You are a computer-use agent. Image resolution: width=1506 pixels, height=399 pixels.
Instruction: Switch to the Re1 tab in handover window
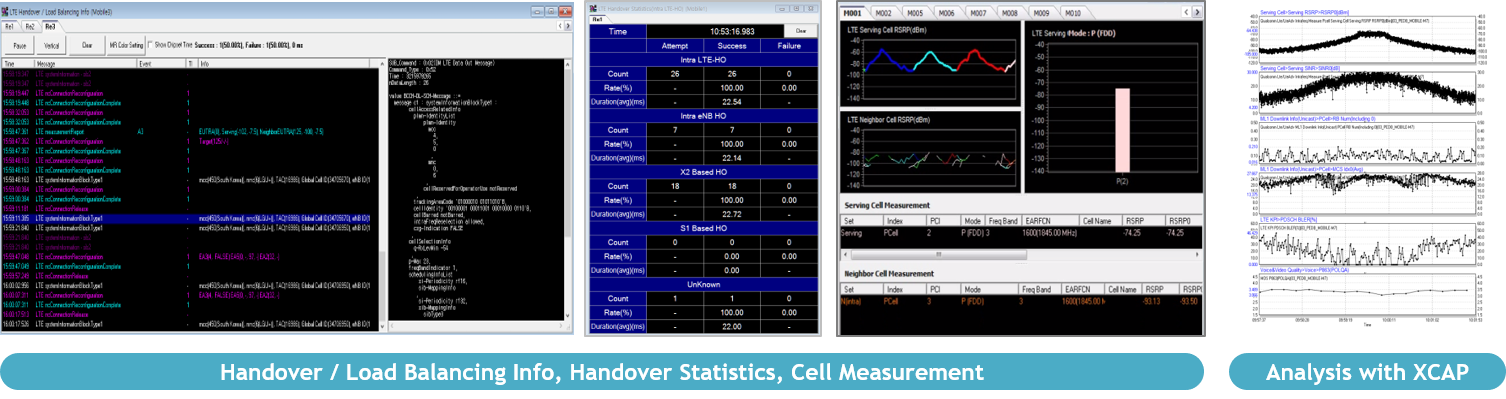11,27
